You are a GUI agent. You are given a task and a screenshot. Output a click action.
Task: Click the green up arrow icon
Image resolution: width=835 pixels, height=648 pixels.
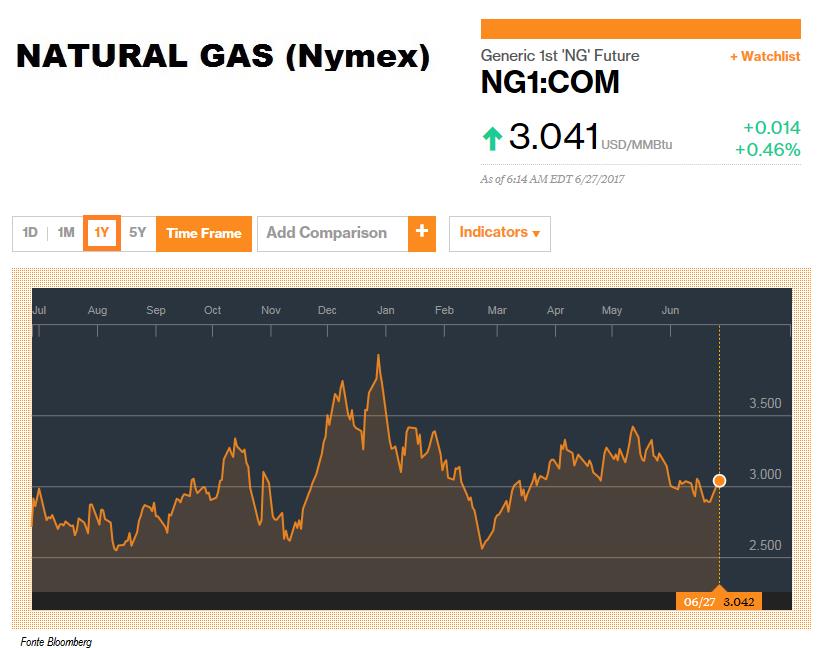point(492,138)
